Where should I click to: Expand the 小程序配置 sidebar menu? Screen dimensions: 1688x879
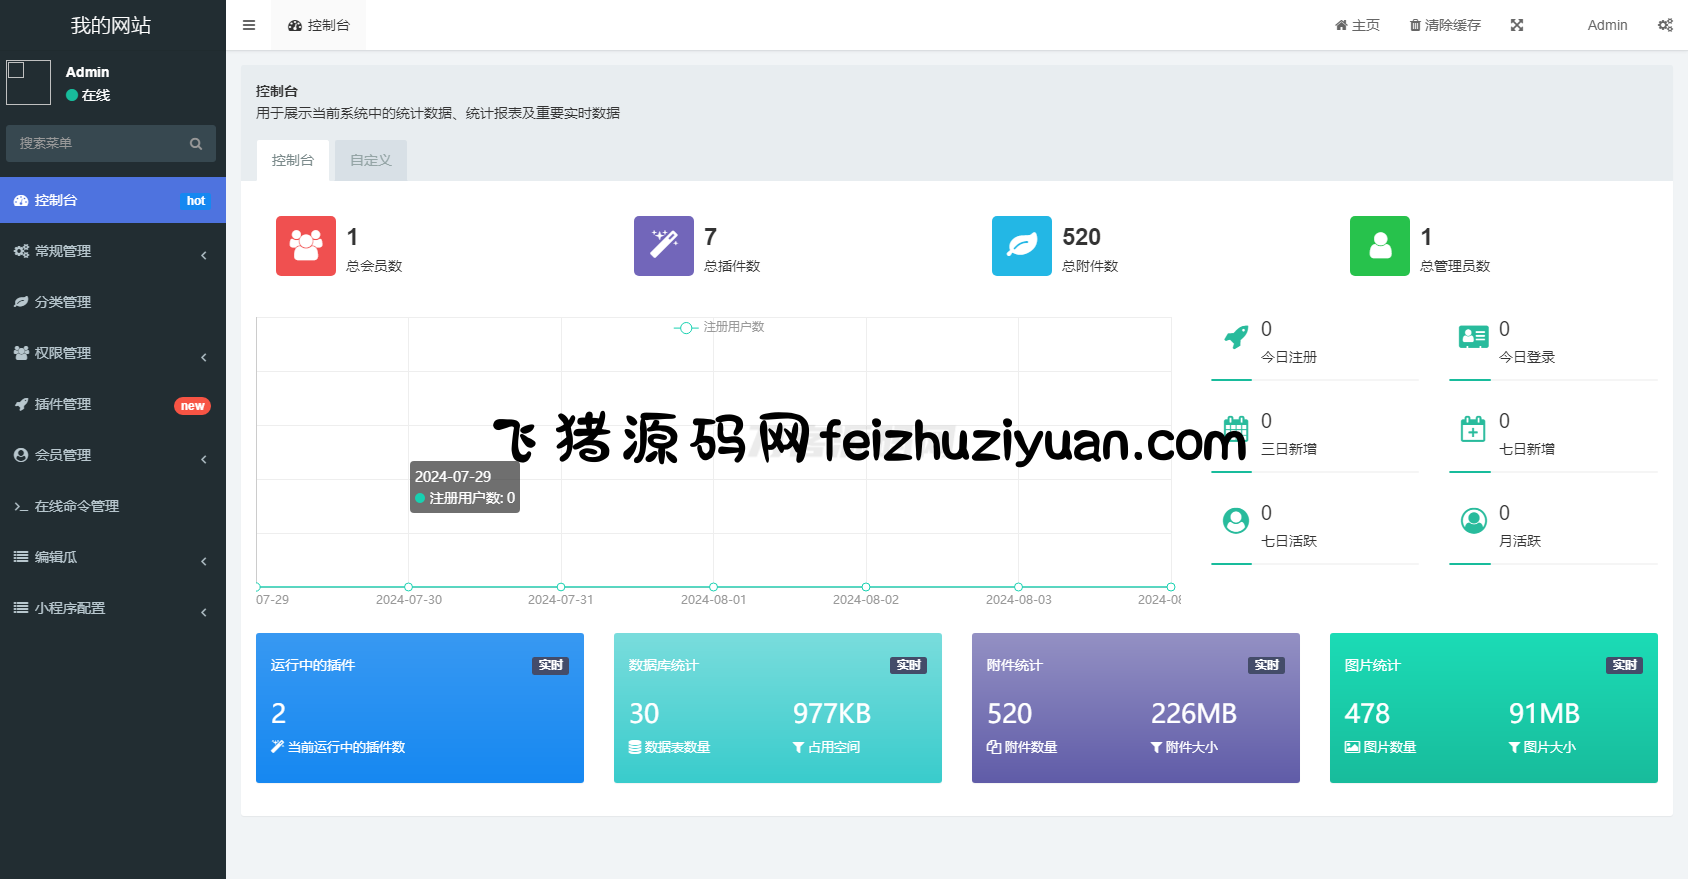112,608
